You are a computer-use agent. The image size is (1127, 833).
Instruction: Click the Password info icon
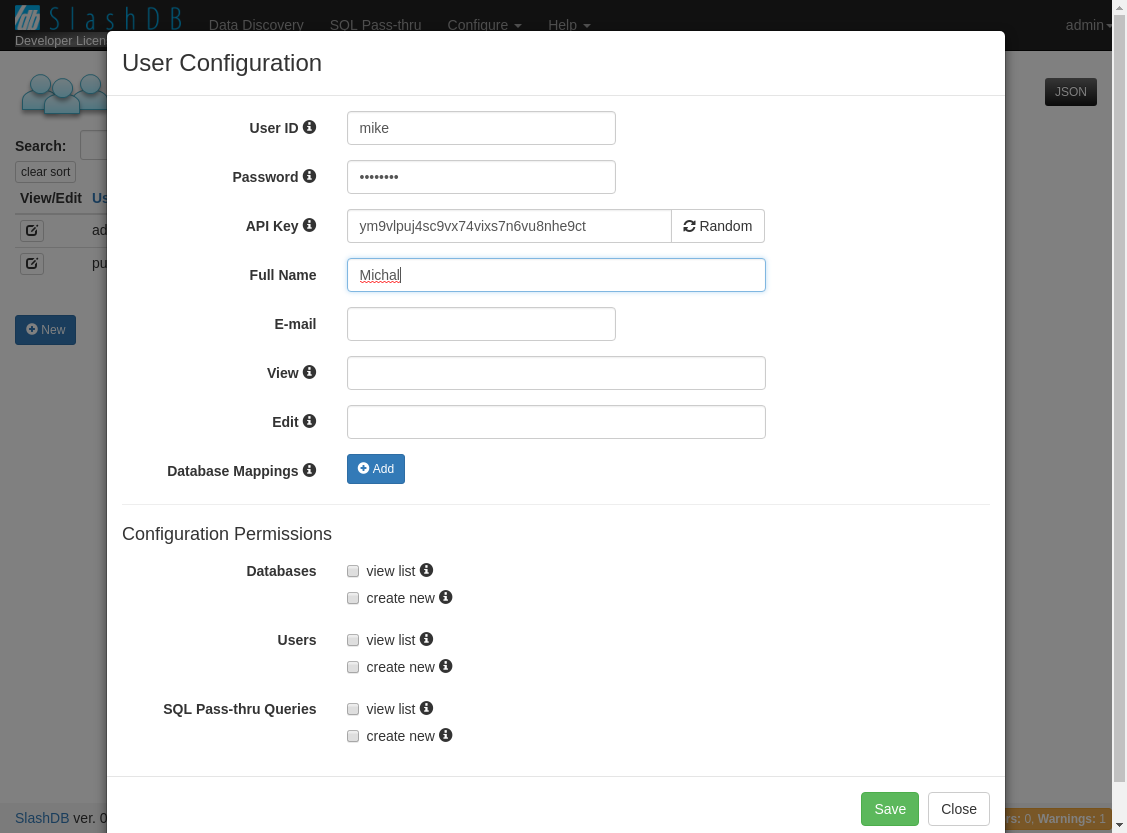(x=309, y=176)
